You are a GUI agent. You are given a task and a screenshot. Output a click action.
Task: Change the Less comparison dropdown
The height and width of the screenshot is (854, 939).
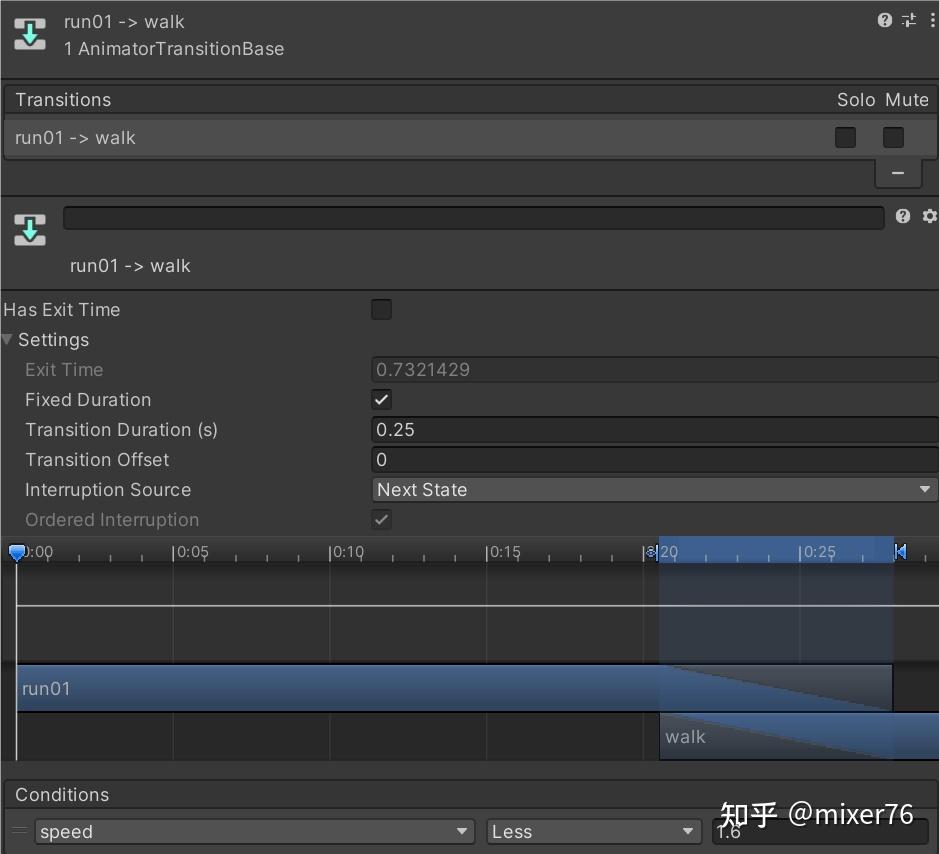click(592, 831)
